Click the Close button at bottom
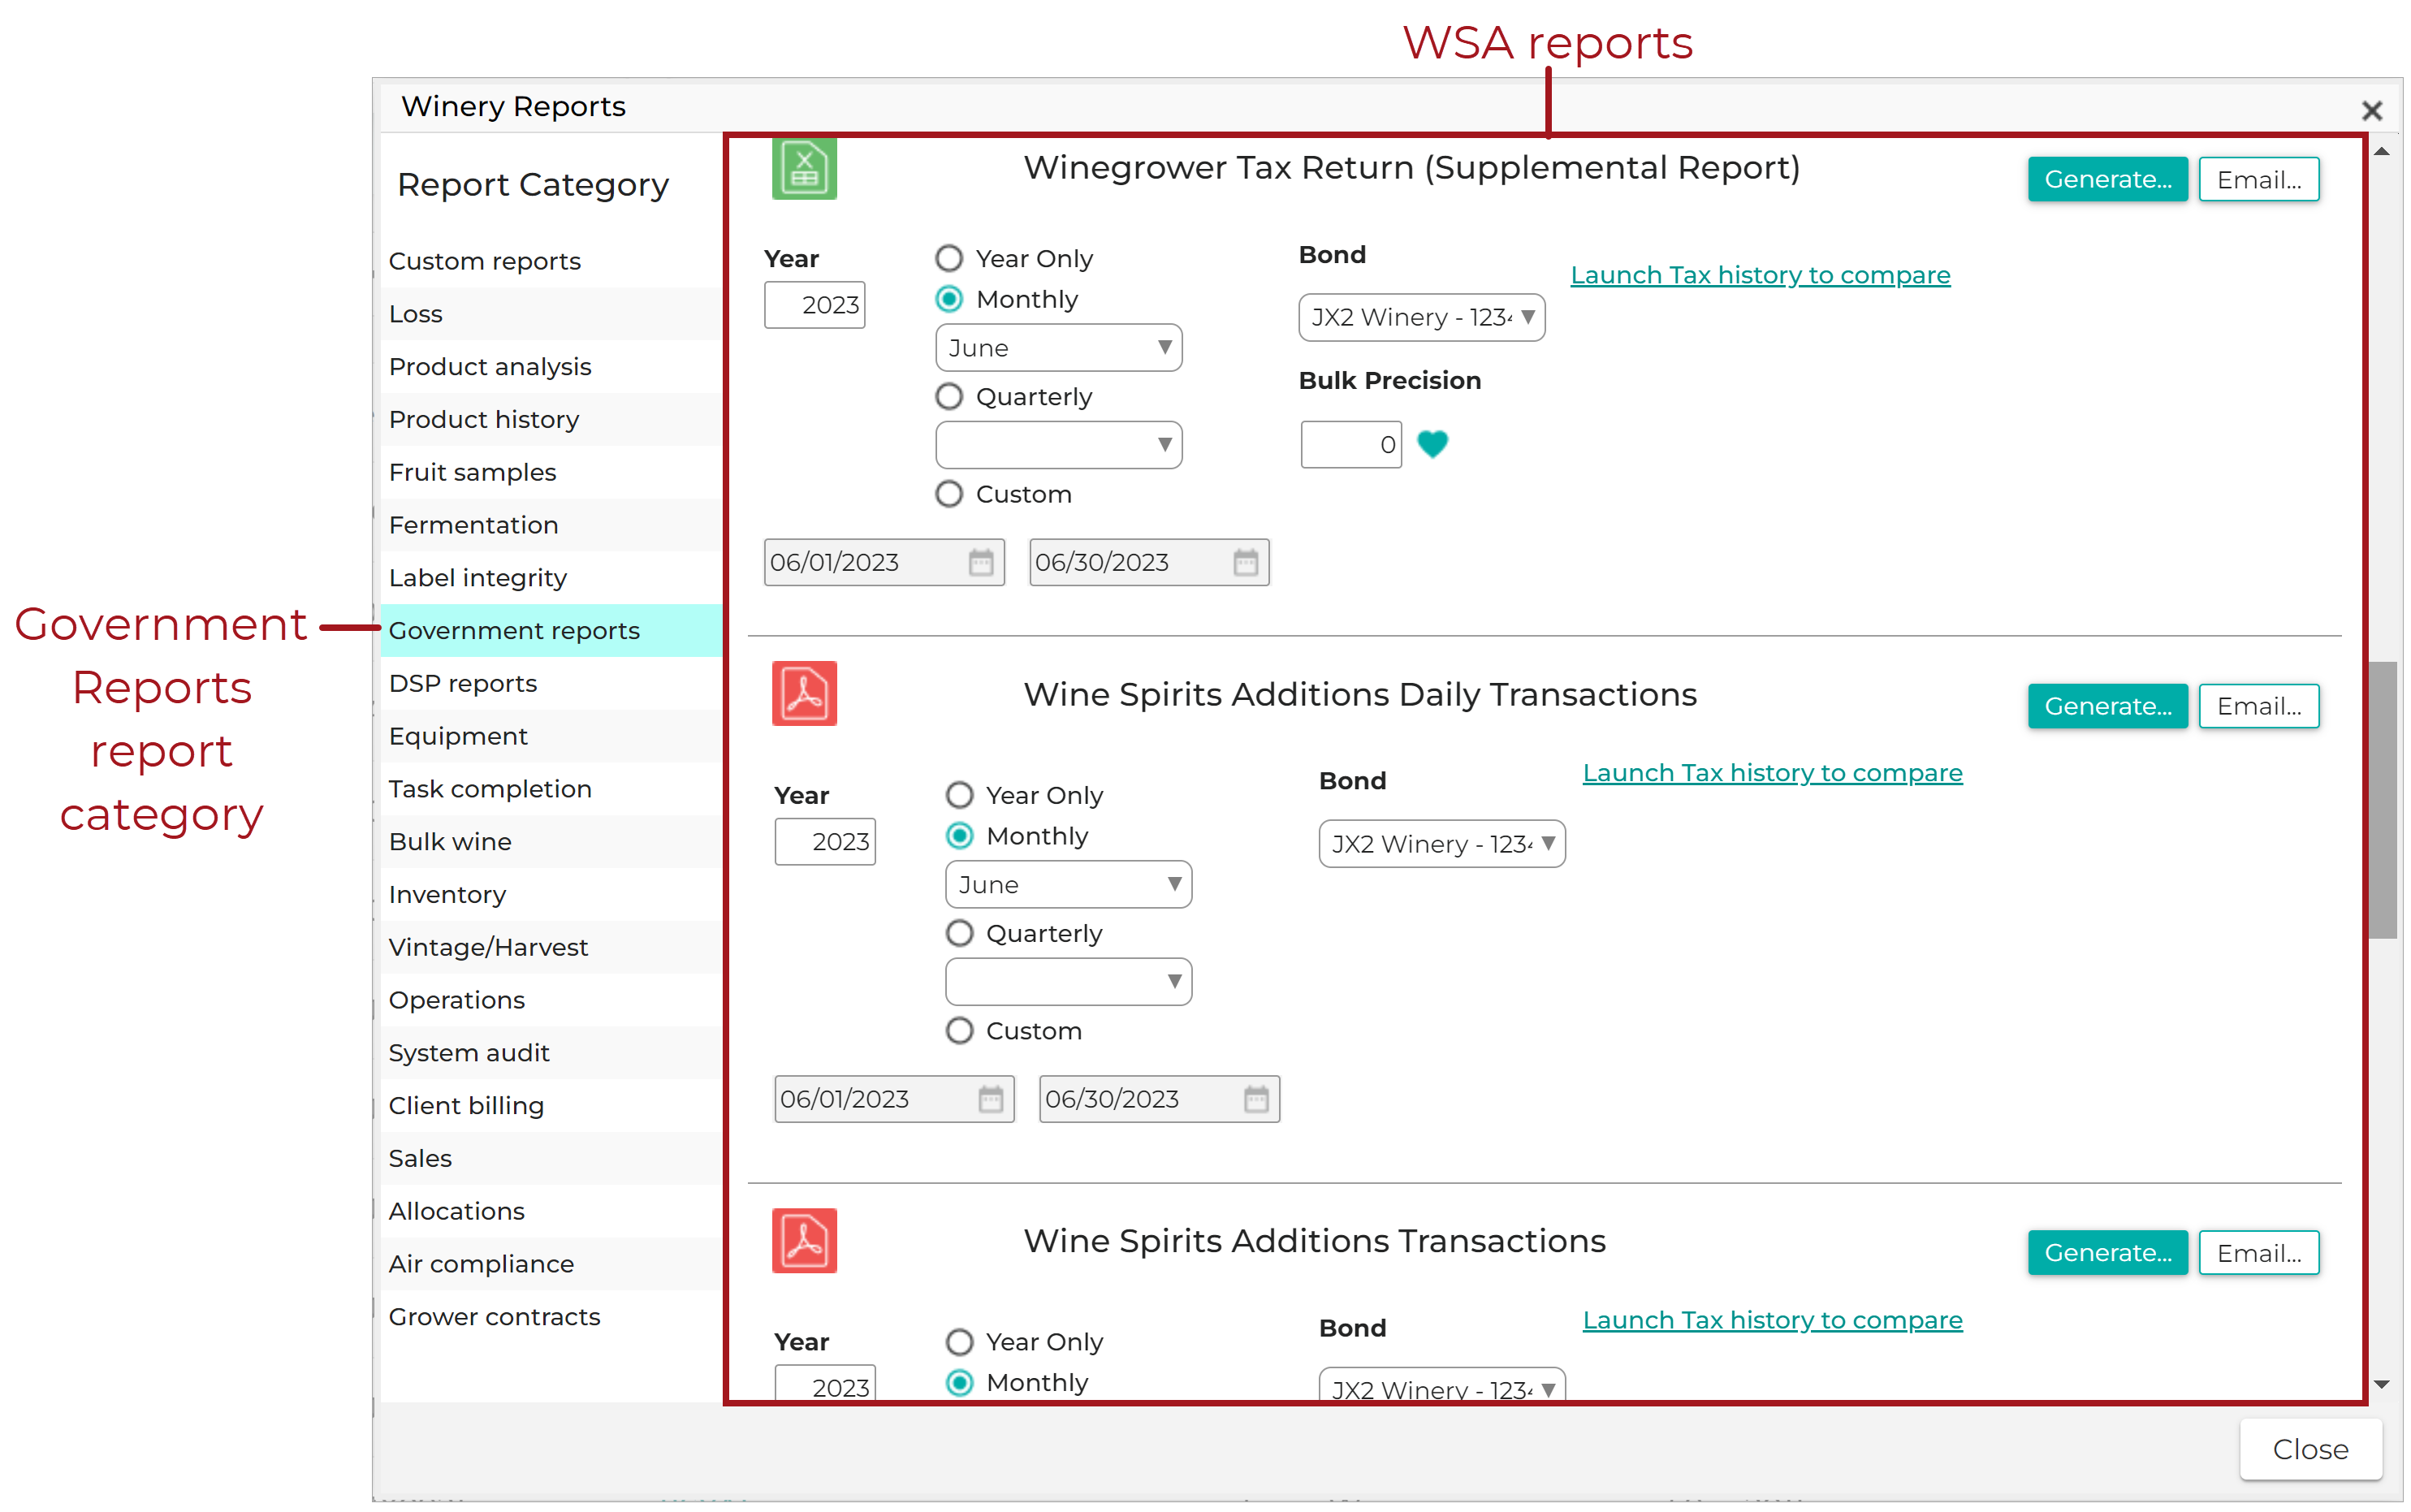This screenshot has height=1512, width=2411. tap(2310, 1449)
